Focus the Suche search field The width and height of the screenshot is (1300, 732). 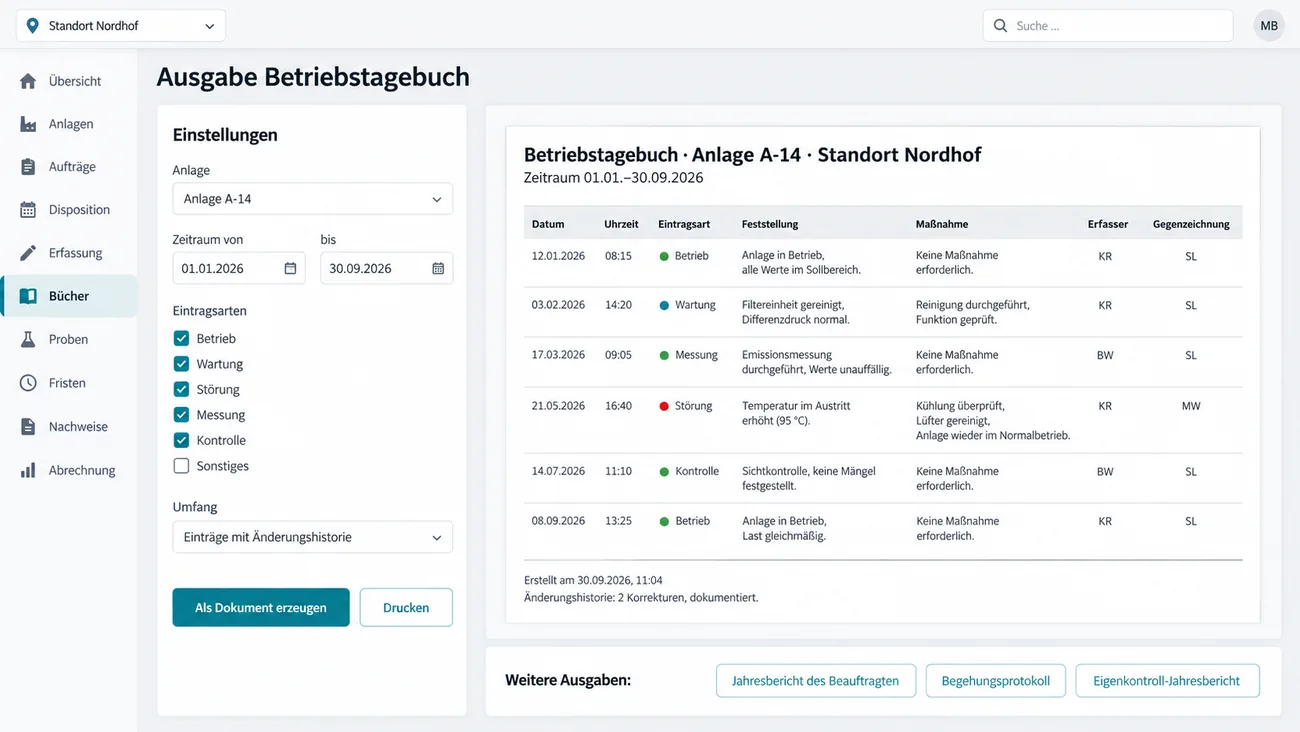(1108, 26)
